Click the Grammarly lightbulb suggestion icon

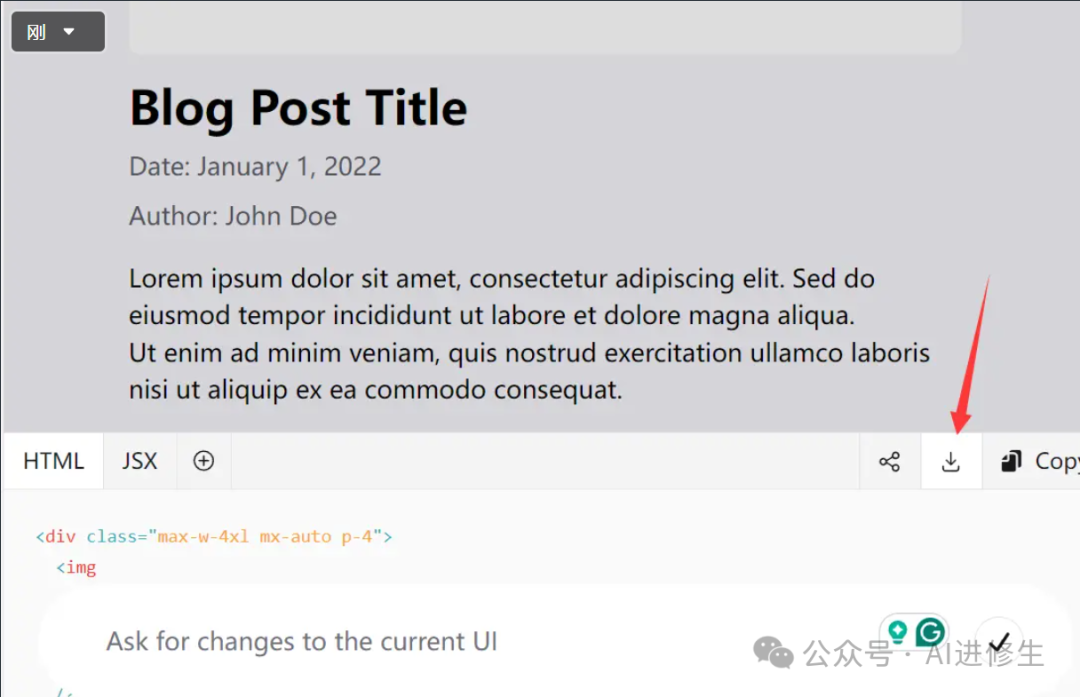tap(897, 632)
